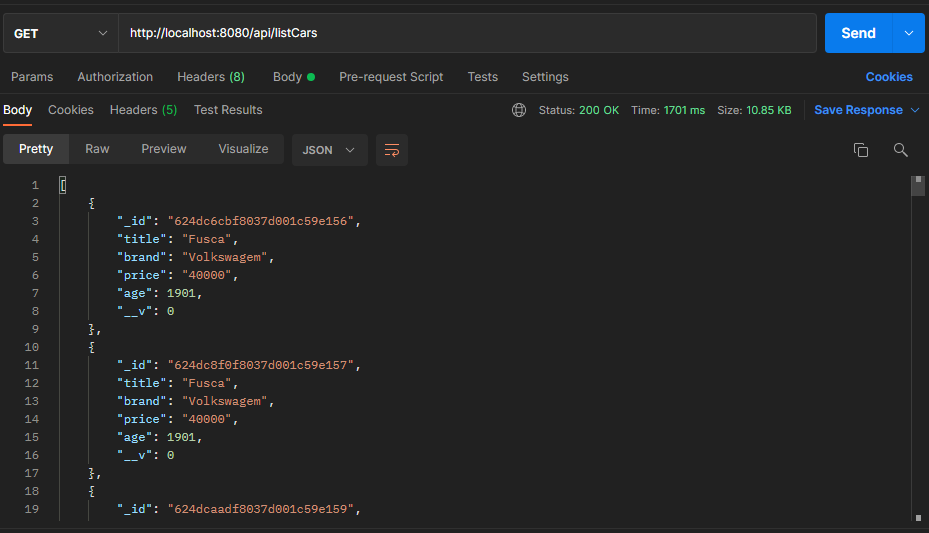Select the Raw view mode
This screenshot has width=929, height=533.
click(97, 149)
